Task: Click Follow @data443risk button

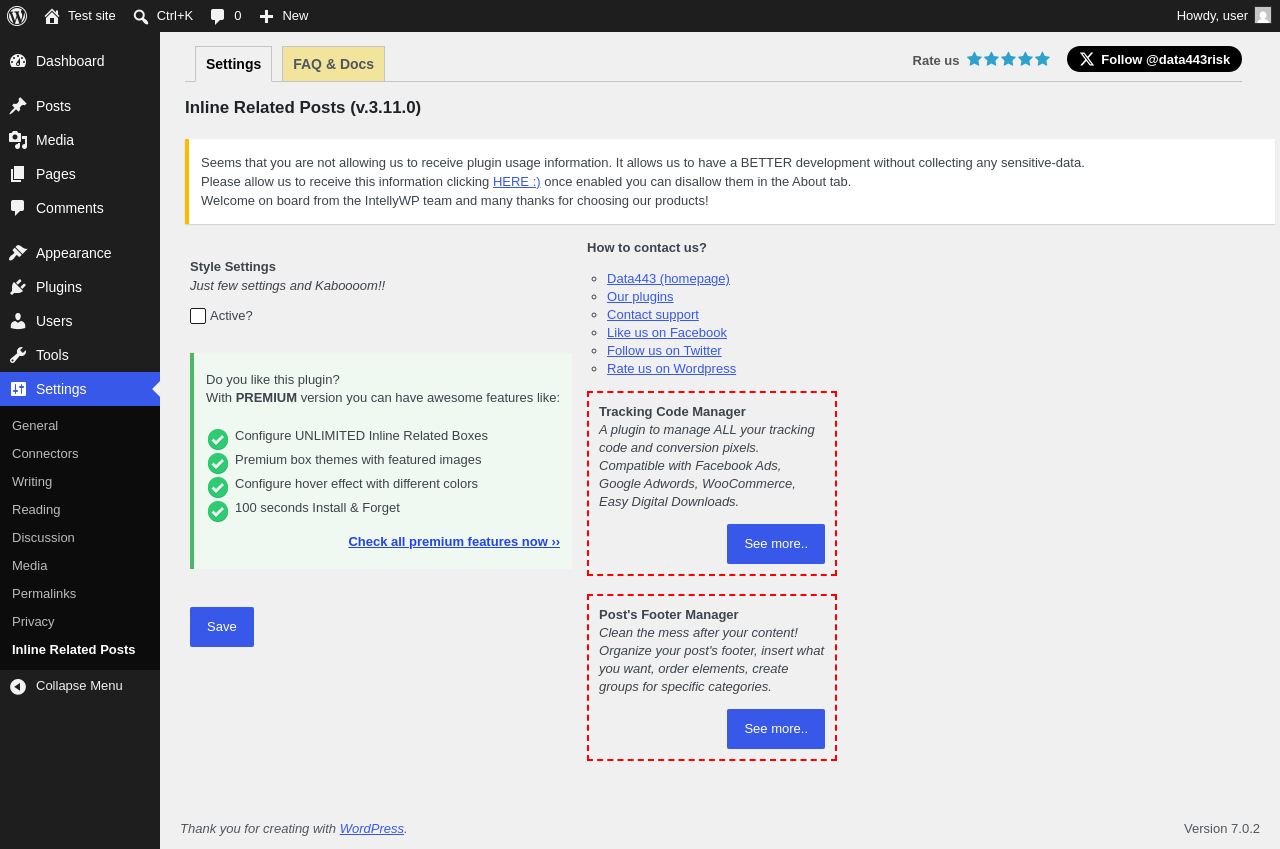Action: (x=1154, y=59)
